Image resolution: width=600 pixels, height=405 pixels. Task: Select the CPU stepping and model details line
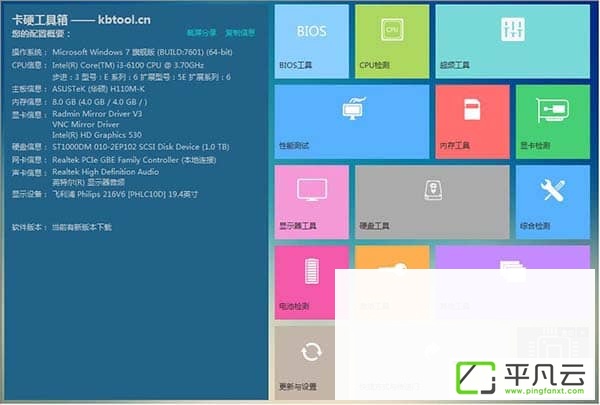(x=141, y=77)
